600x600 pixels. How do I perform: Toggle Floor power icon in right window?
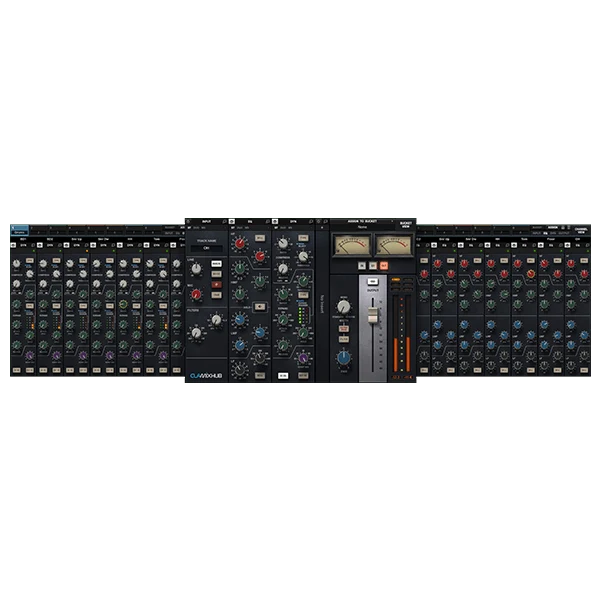pos(541,245)
